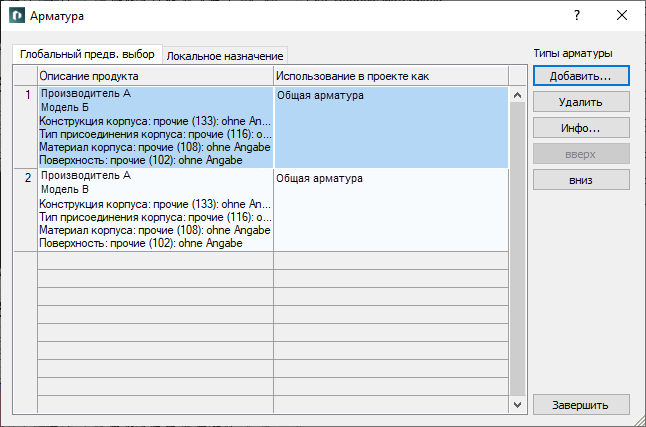
Task: Close the Арматура dialog window
Action: pos(622,16)
